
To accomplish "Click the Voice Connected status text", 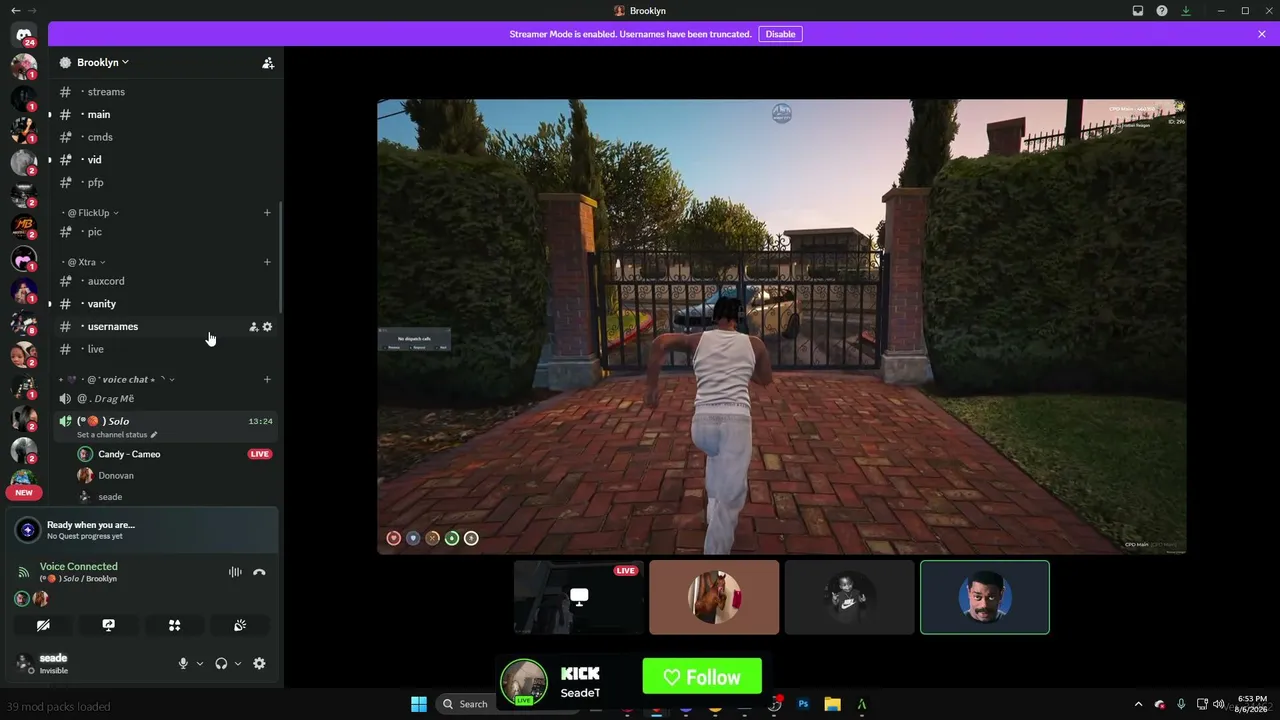I will pos(78,566).
